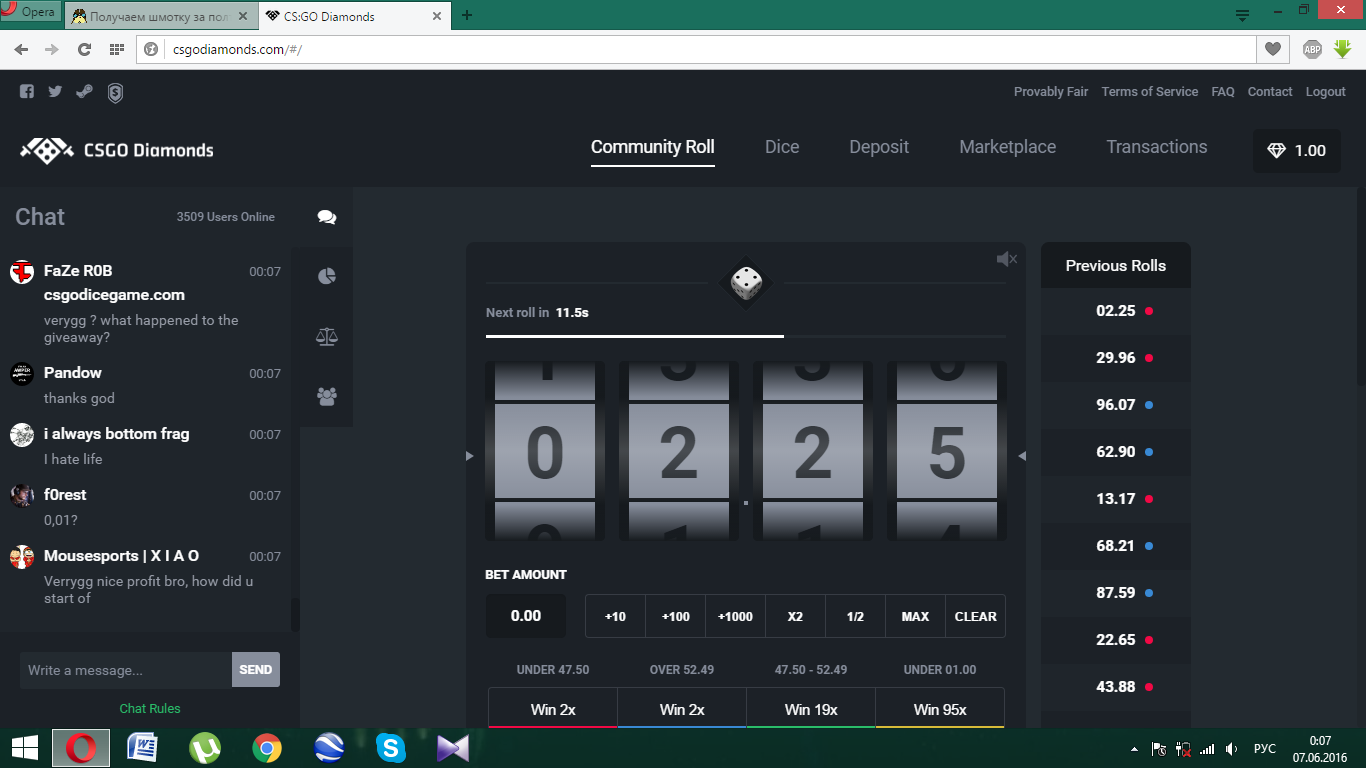Open the Marketplace tab
Viewport: 1366px width, 768px height.
1008,147
